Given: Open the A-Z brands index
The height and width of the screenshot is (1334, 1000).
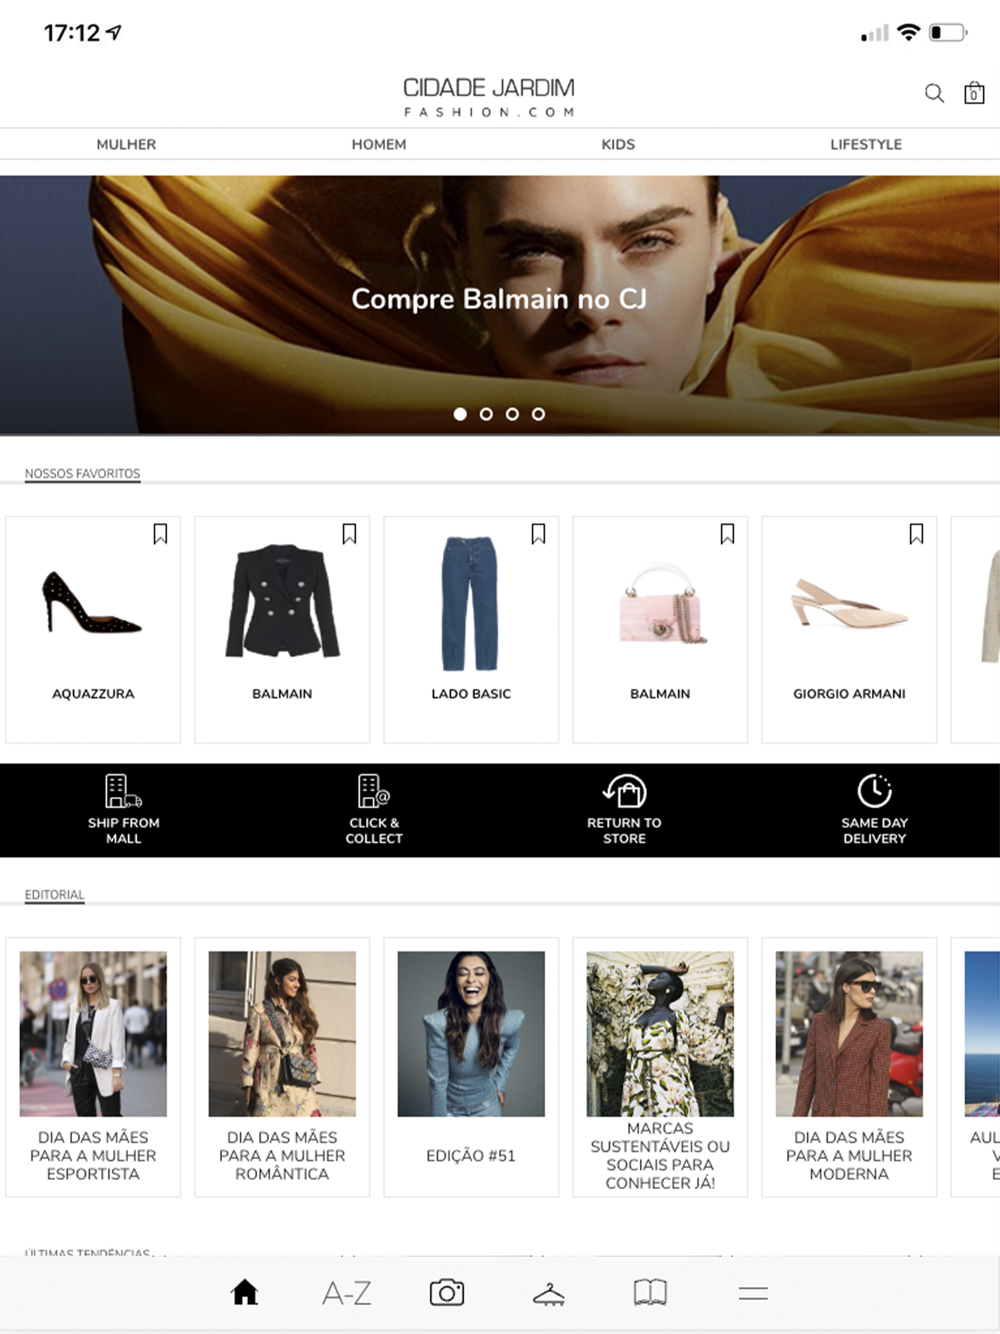Looking at the screenshot, I should pos(347,1293).
